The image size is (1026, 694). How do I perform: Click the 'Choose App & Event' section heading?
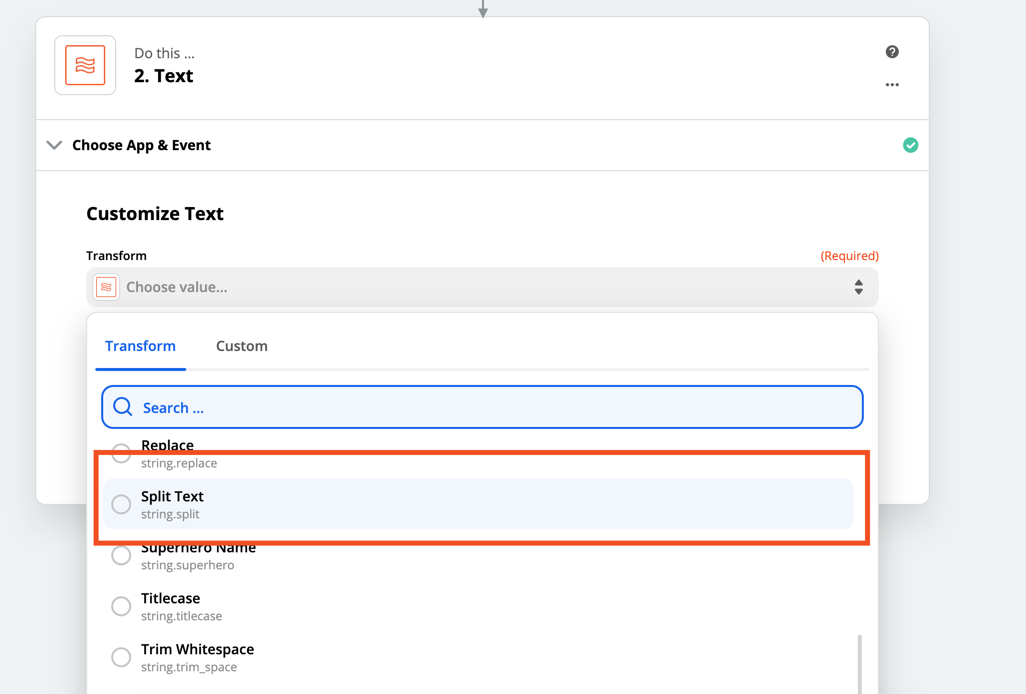(141, 145)
